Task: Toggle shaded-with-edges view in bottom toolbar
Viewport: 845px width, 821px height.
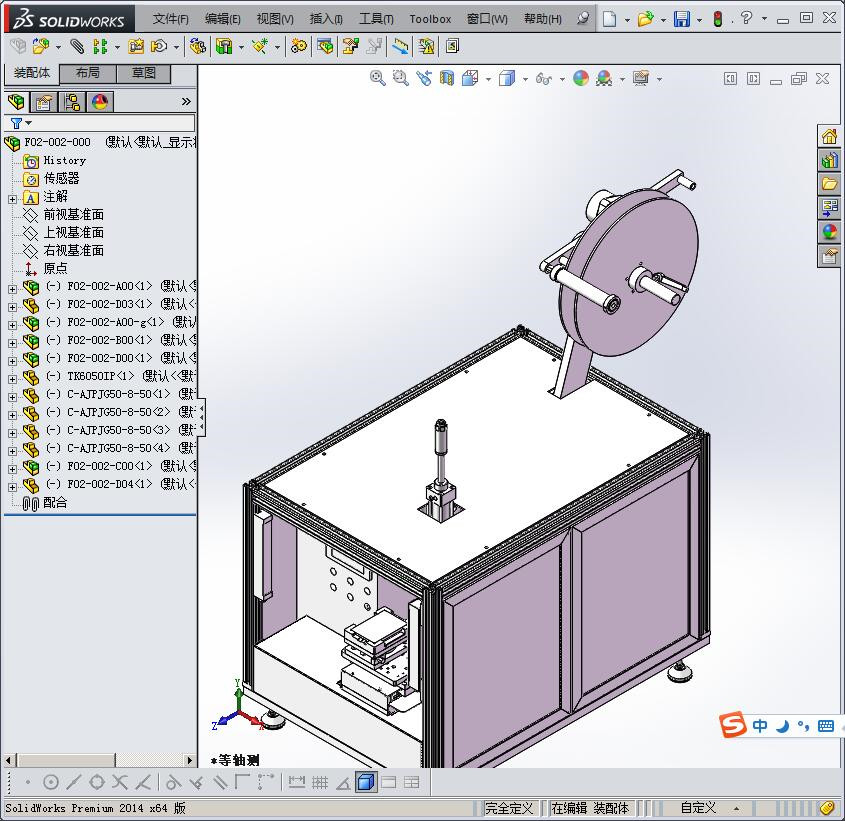Action: [366, 782]
